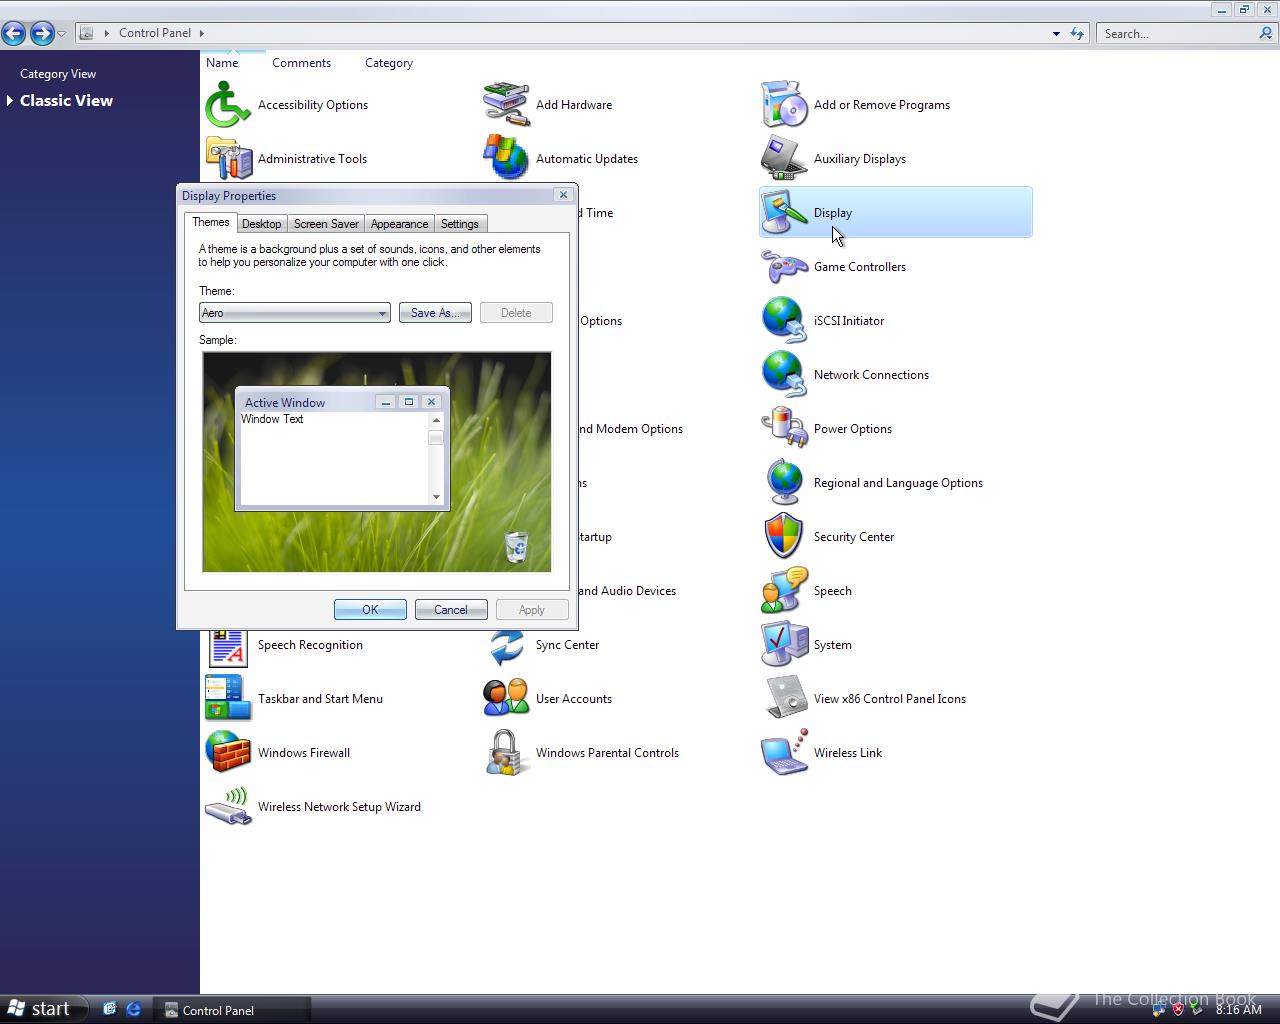The height and width of the screenshot is (1024, 1280).
Task: Open the Windows Parental Controls icon
Action: pos(506,753)
